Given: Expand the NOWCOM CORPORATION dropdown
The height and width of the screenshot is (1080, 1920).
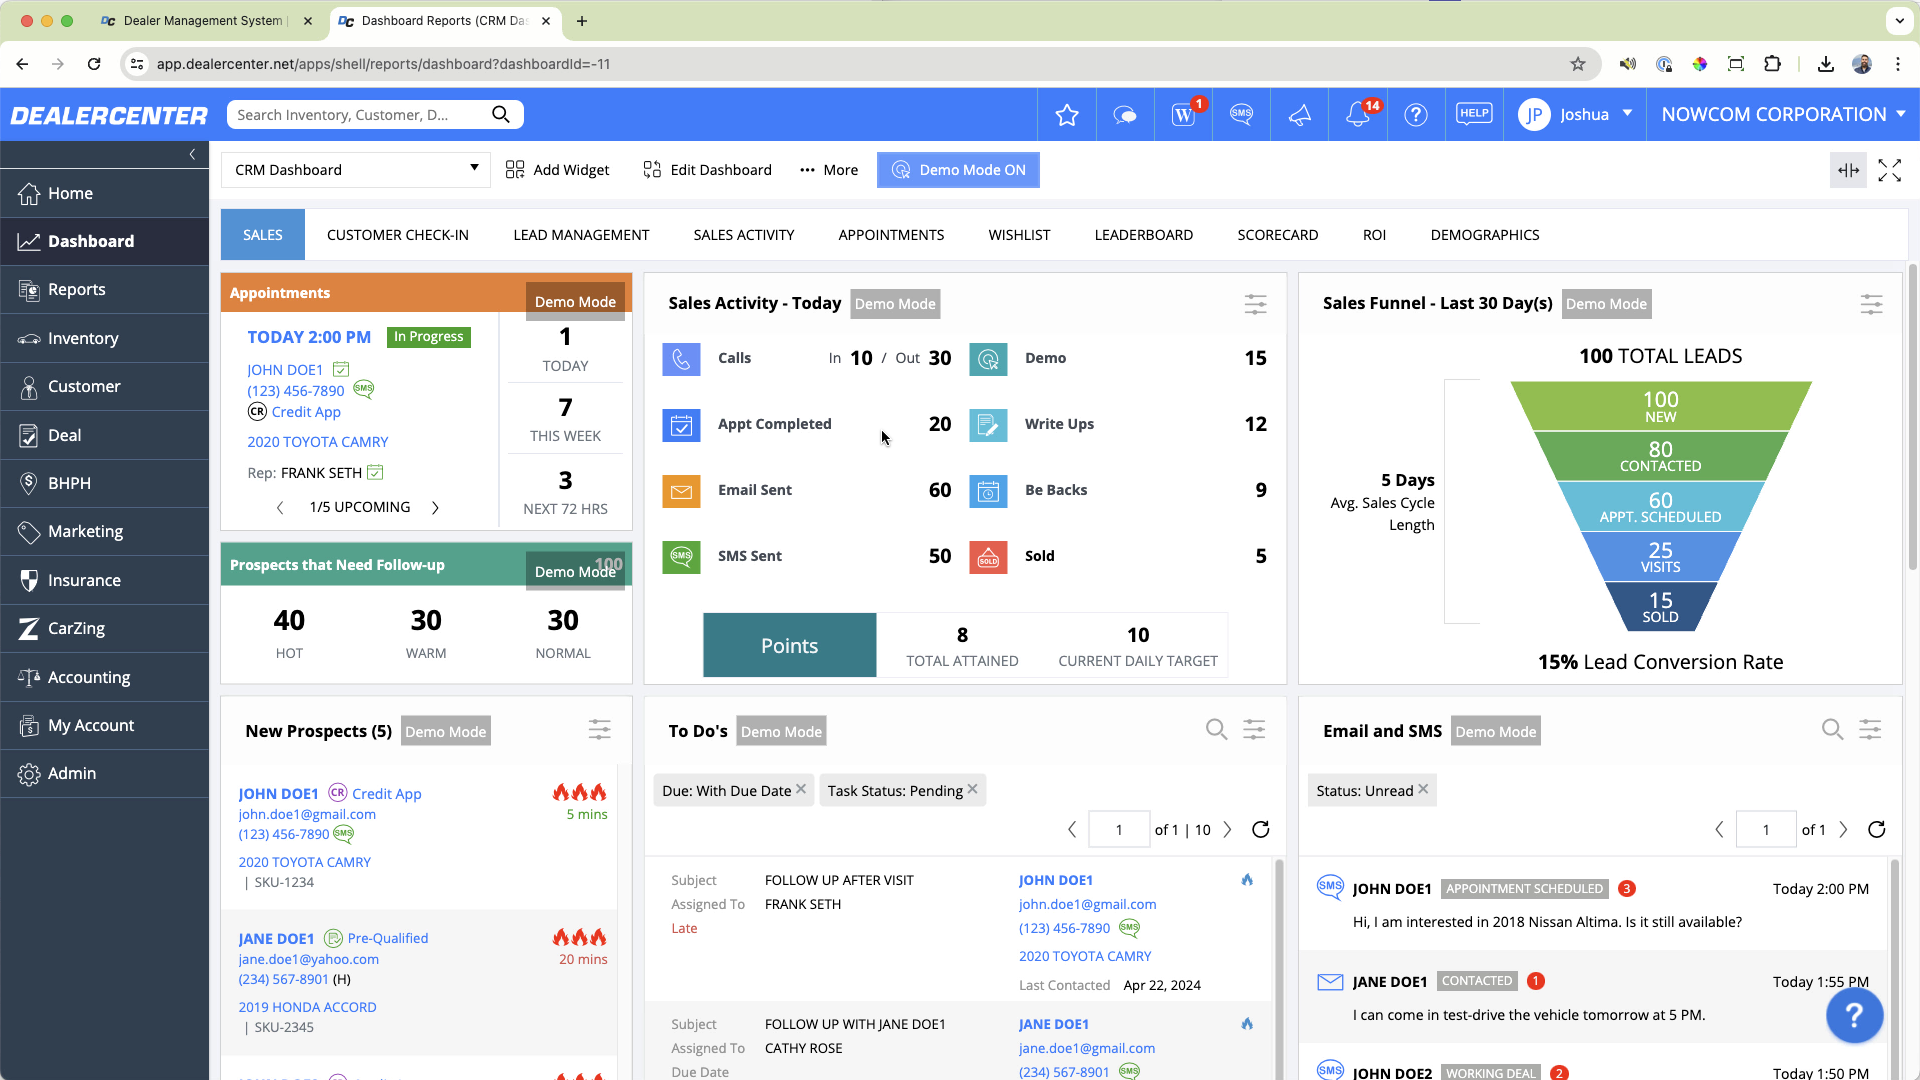Looking at the screenshot, I should pos(1783,115).
